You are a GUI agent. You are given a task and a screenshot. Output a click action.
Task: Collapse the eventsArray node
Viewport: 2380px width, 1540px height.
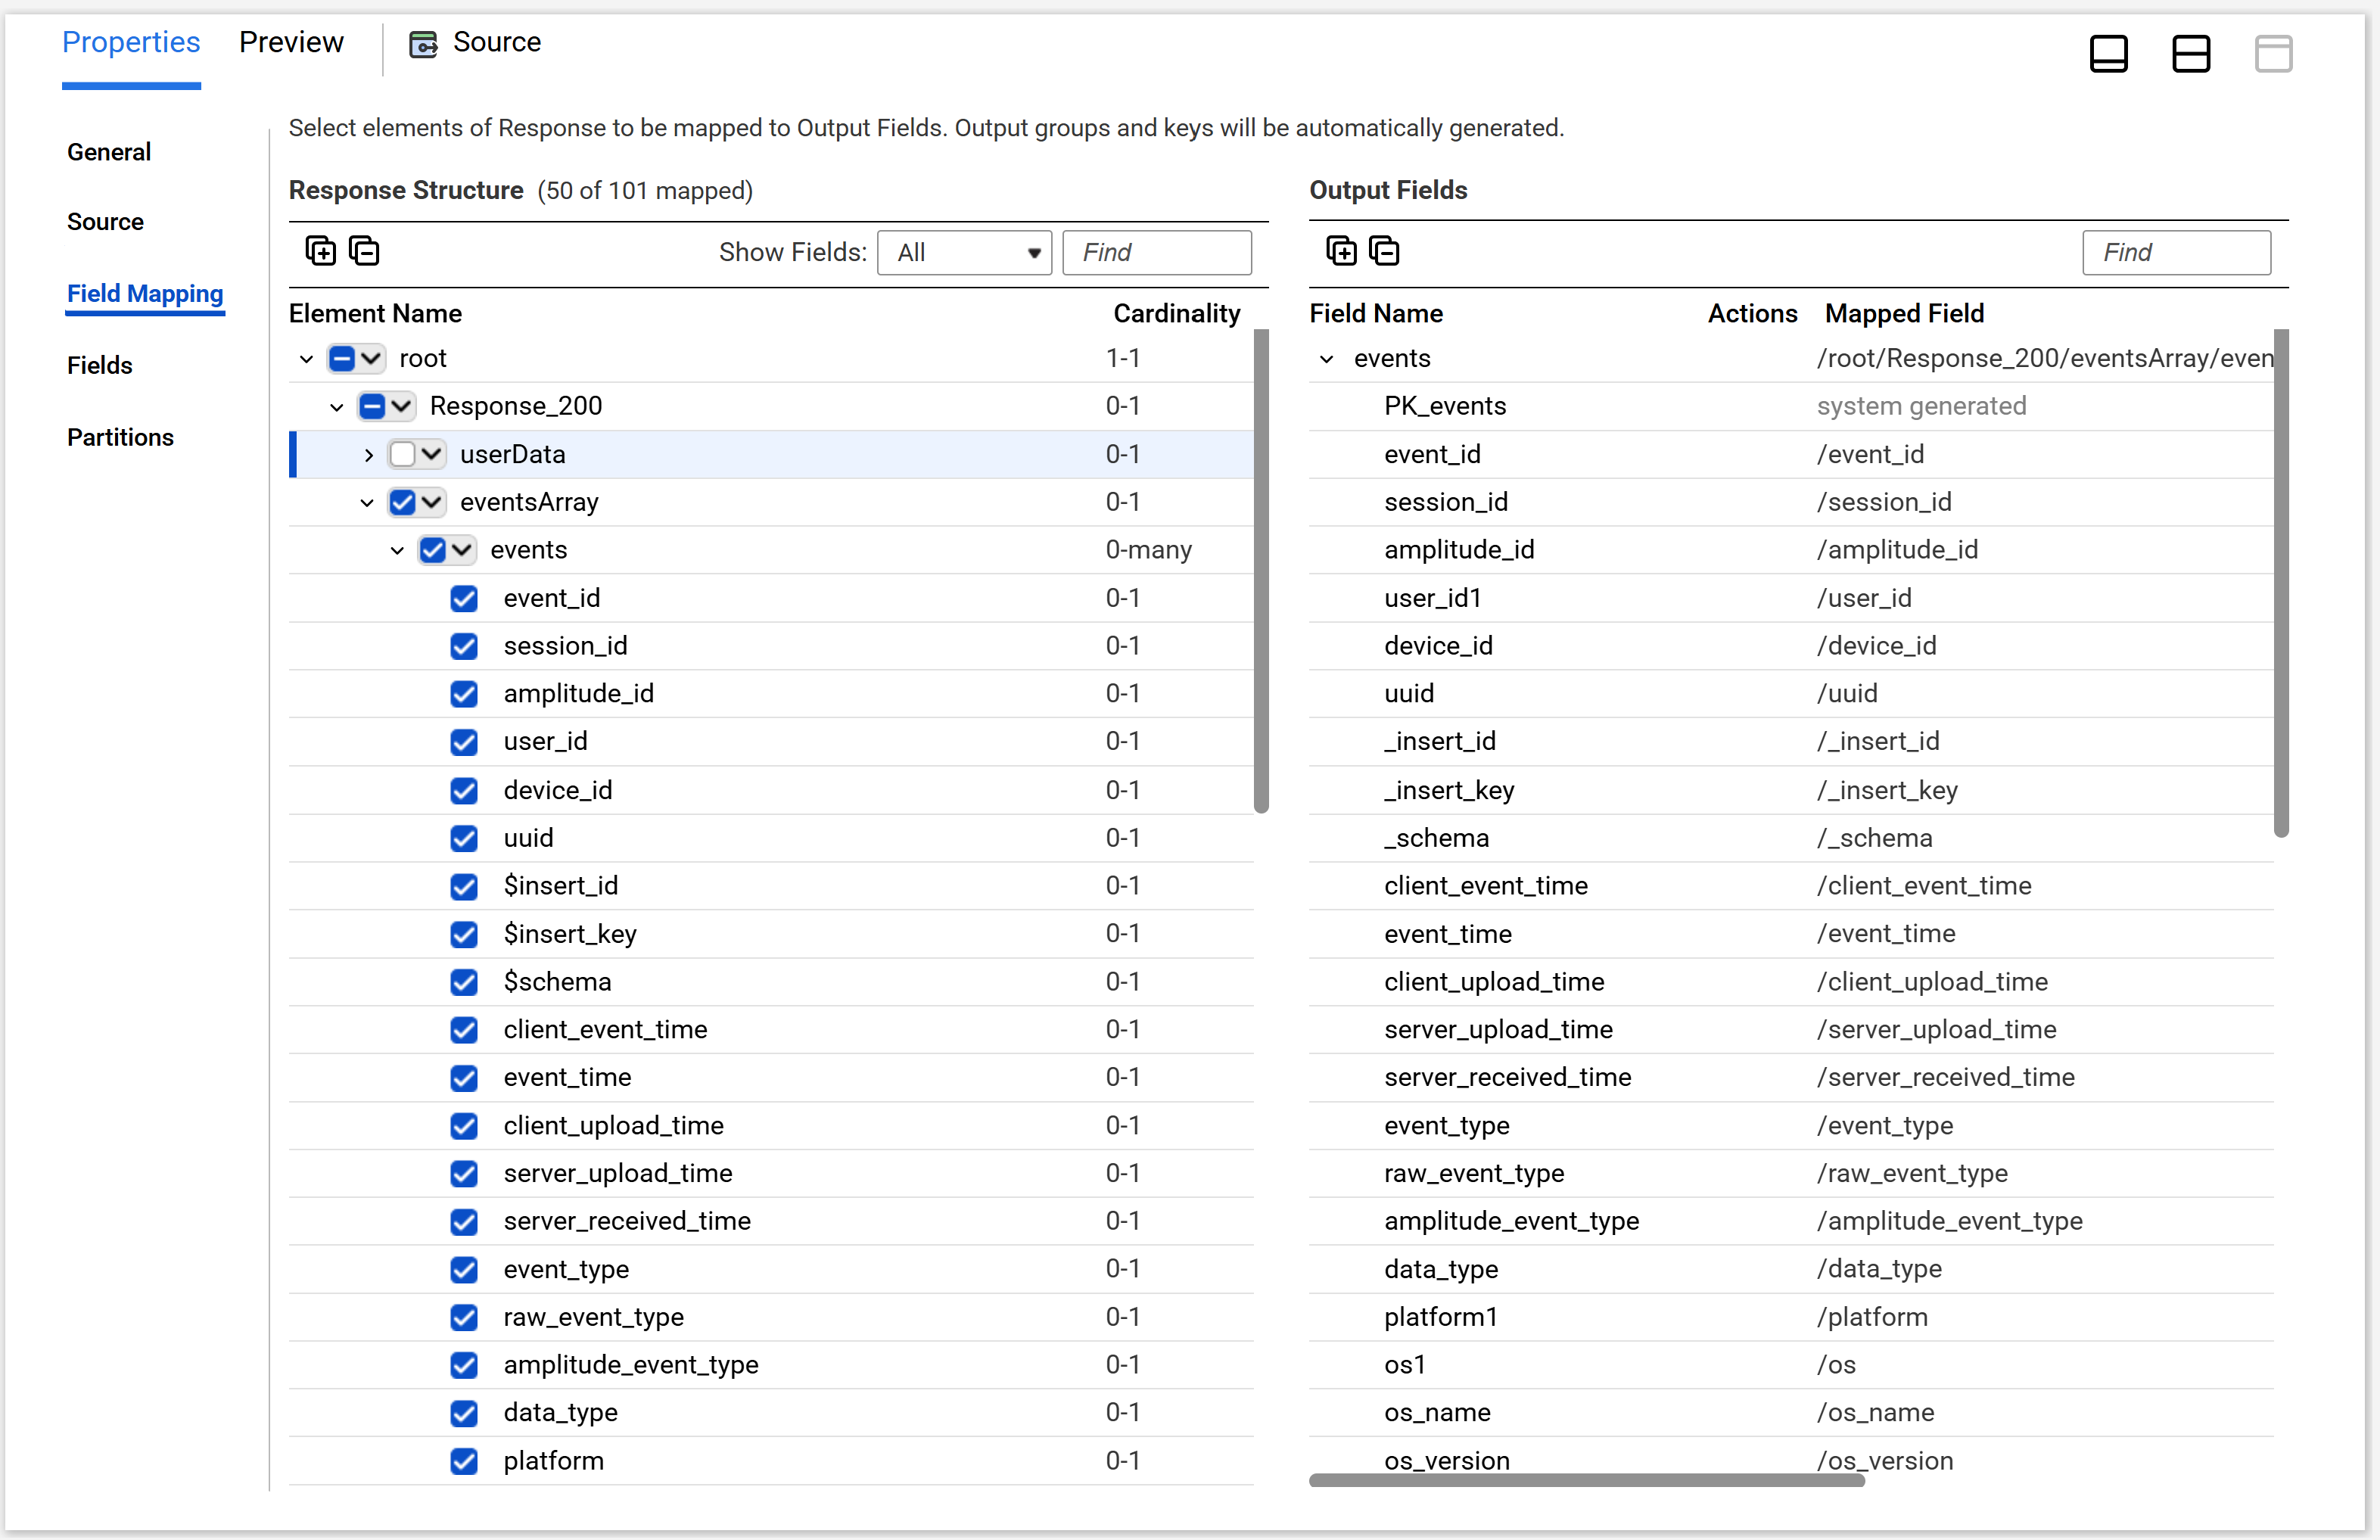pyautogui.click(x=367, y=502)
